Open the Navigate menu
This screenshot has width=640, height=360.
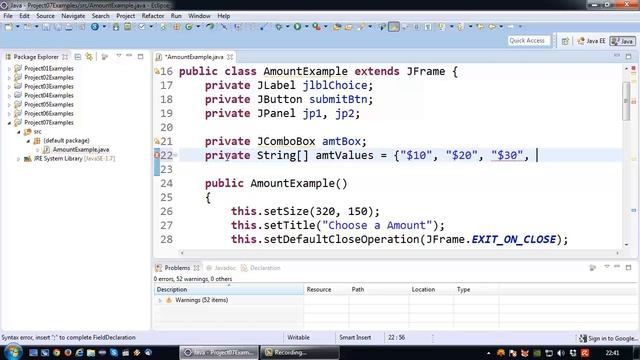coord(73,16)
